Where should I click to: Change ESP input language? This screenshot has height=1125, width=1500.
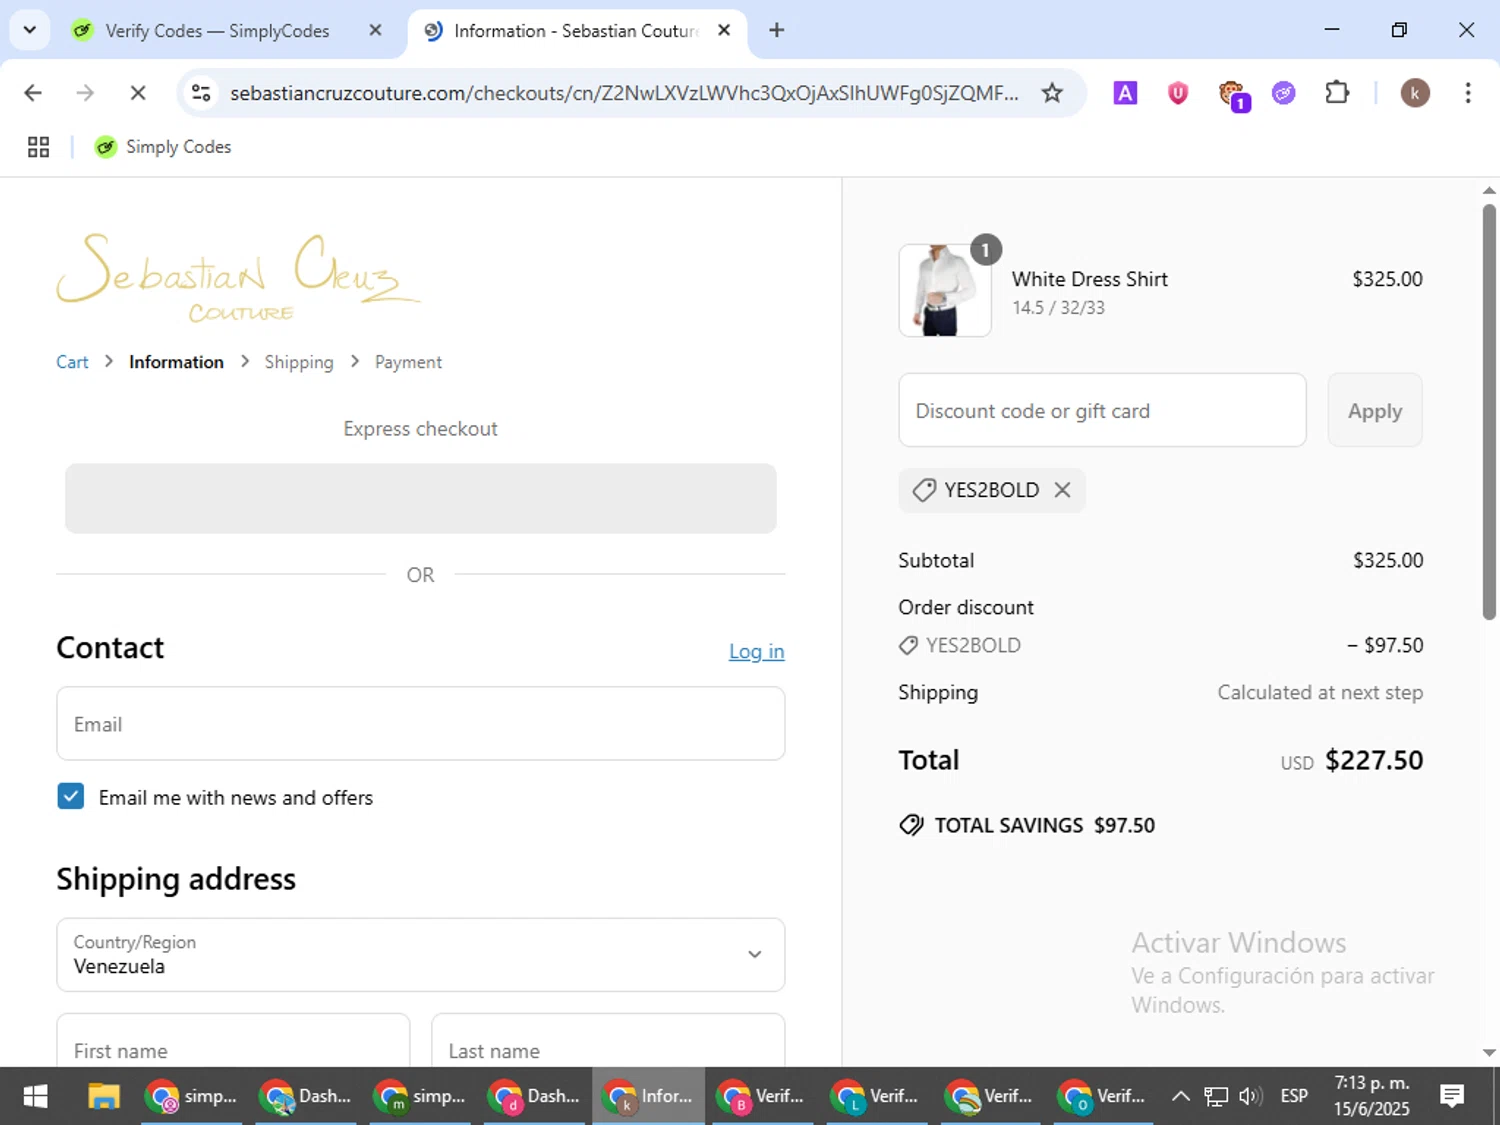tap(1294, 1096)
